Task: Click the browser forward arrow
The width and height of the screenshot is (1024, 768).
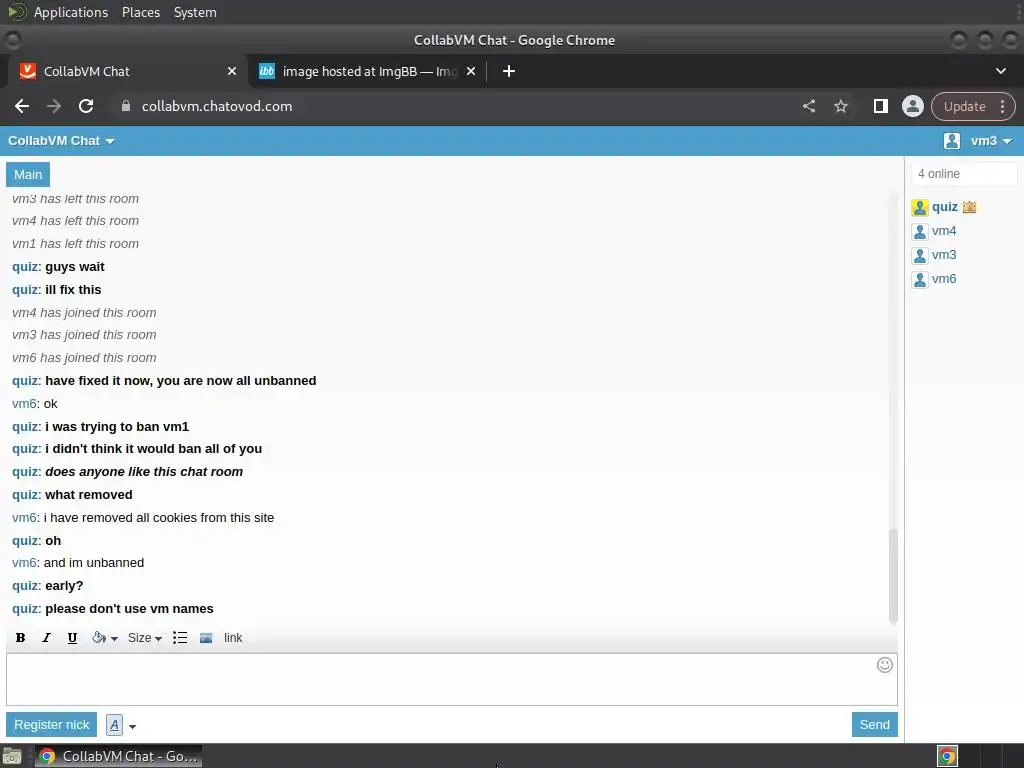Action: [x=54, y=106]
